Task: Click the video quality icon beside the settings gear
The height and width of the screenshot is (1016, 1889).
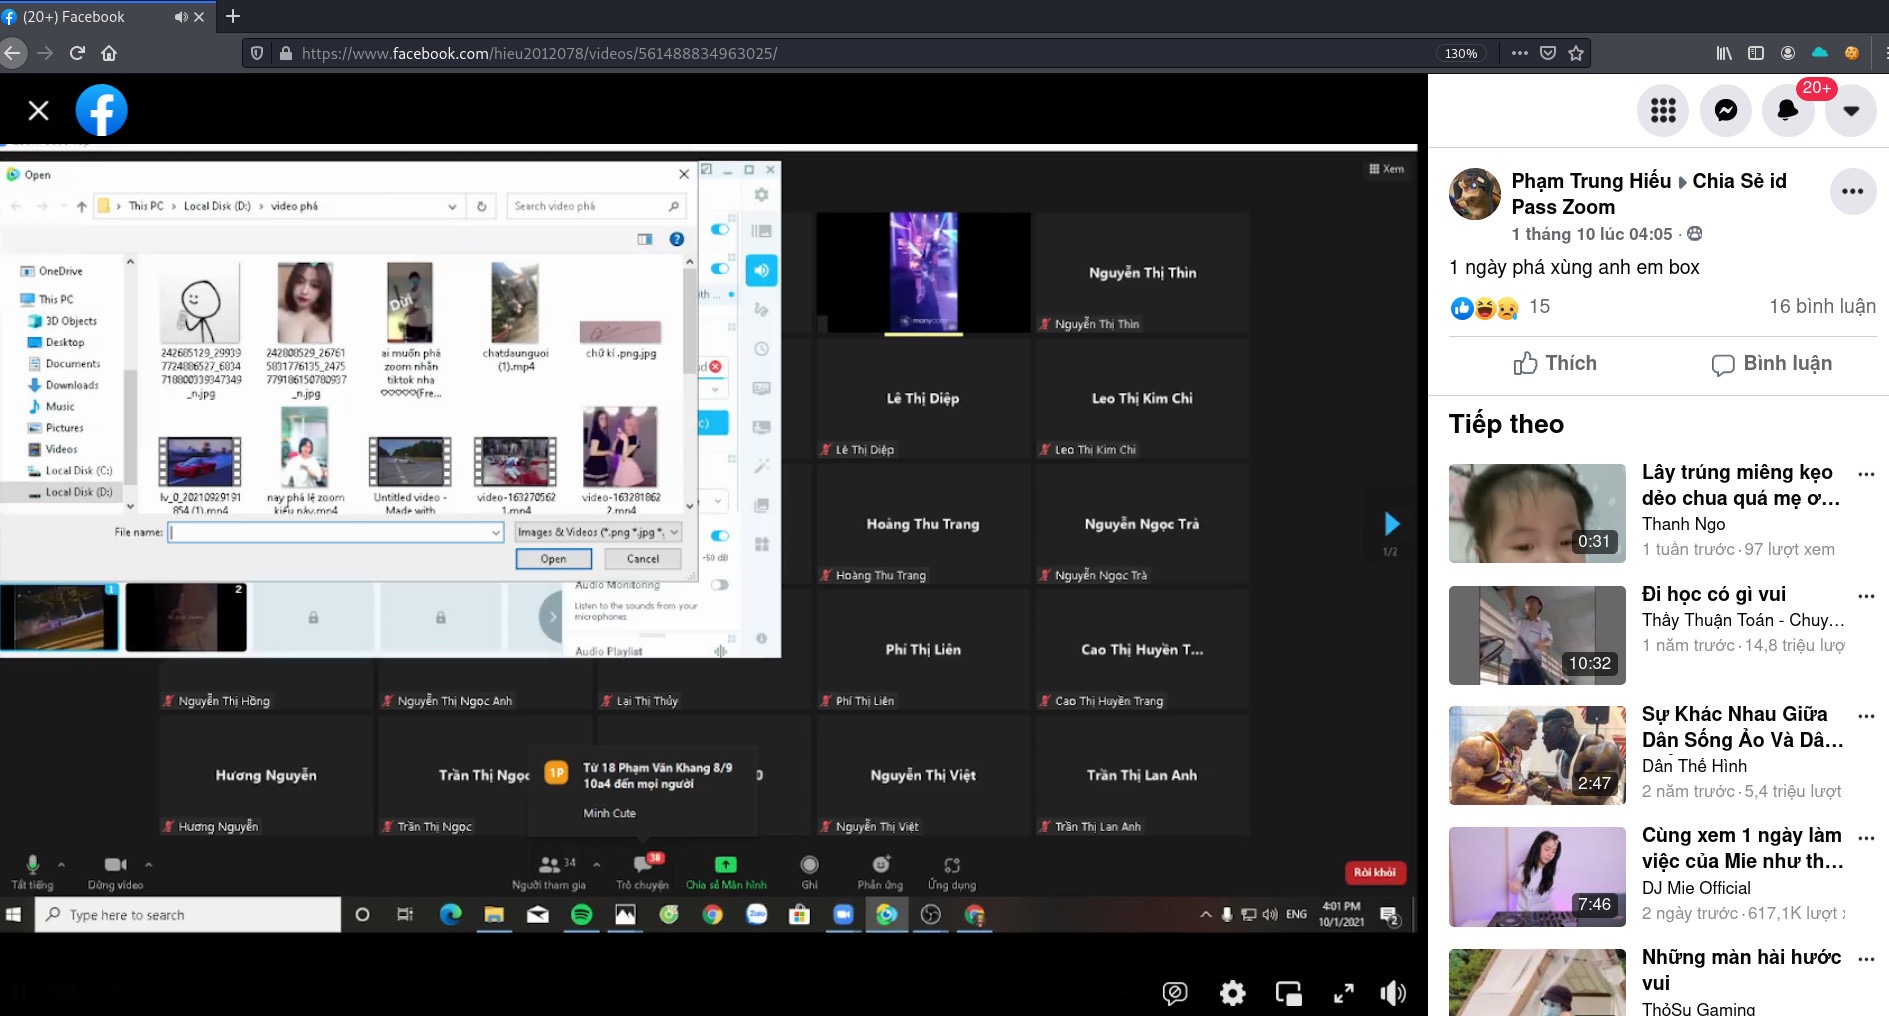Action: tap(1175, 993)
